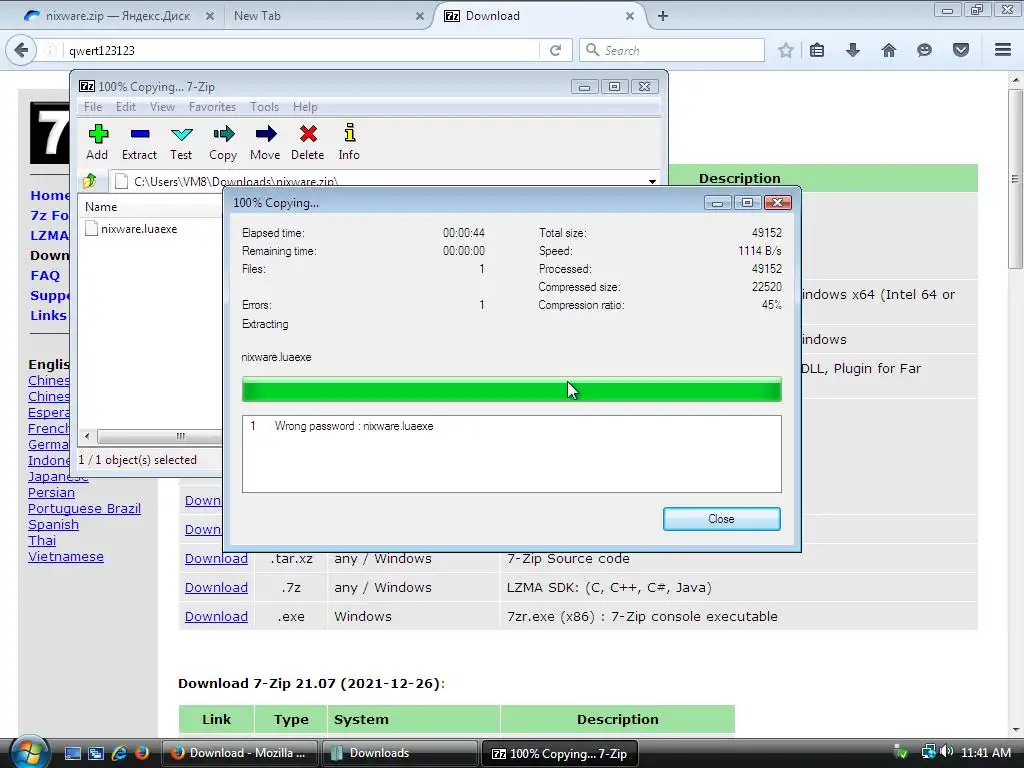Expand the 7-Zip address path dropdown
This screenshot has height=768, width=1024.
pos(652,181)
